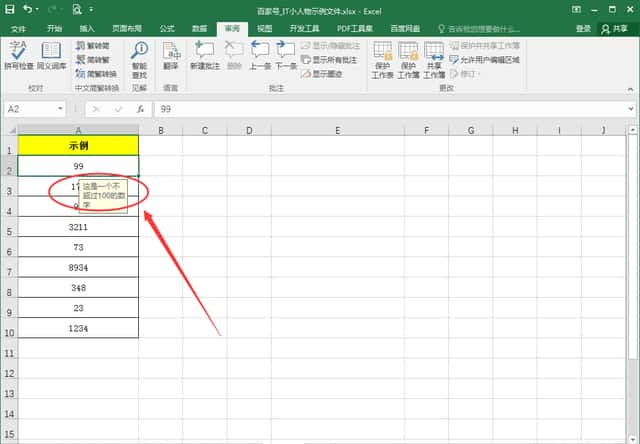
Task: Click the Undo arrow icon
Action: 28,9
